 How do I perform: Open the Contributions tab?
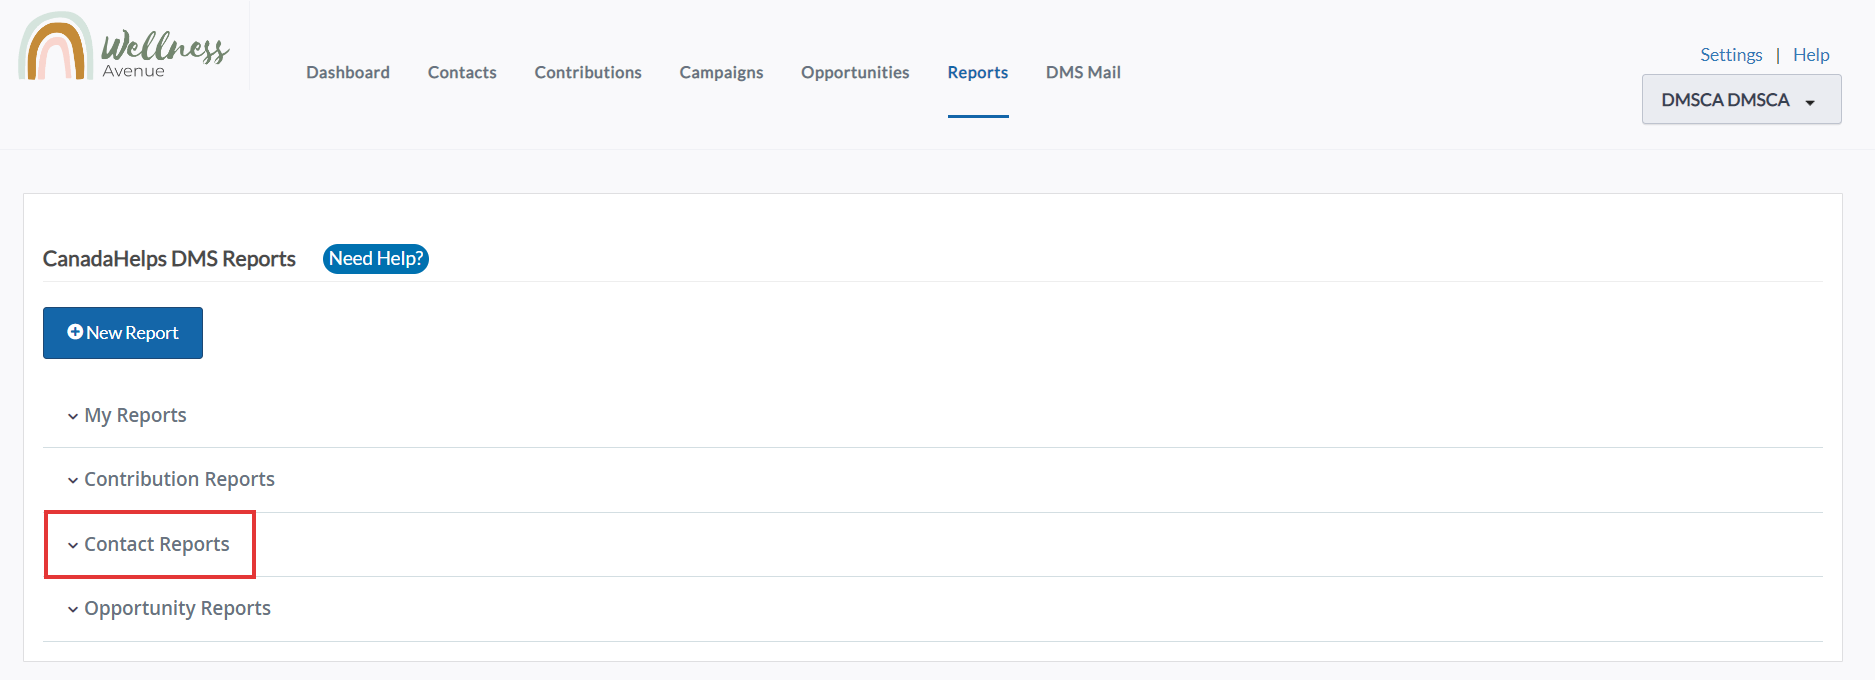[x=588, y=72]
